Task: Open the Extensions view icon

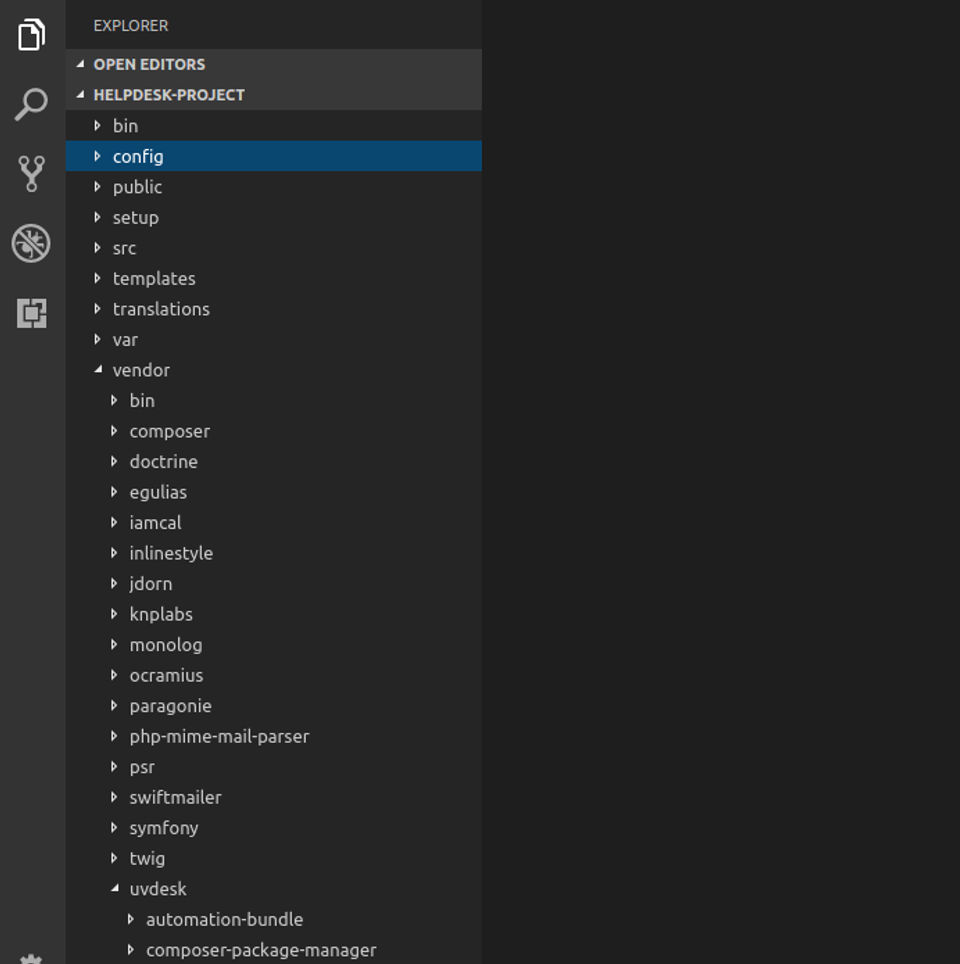Action: coord(31,313)
